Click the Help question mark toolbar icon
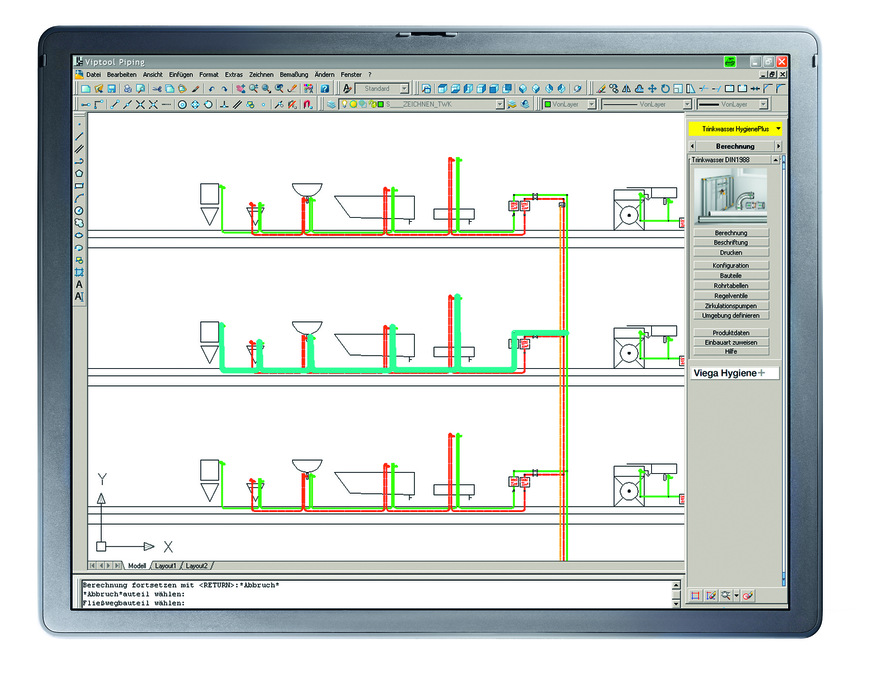This screenshot has height=681, width=872. [x=325, y=89]
